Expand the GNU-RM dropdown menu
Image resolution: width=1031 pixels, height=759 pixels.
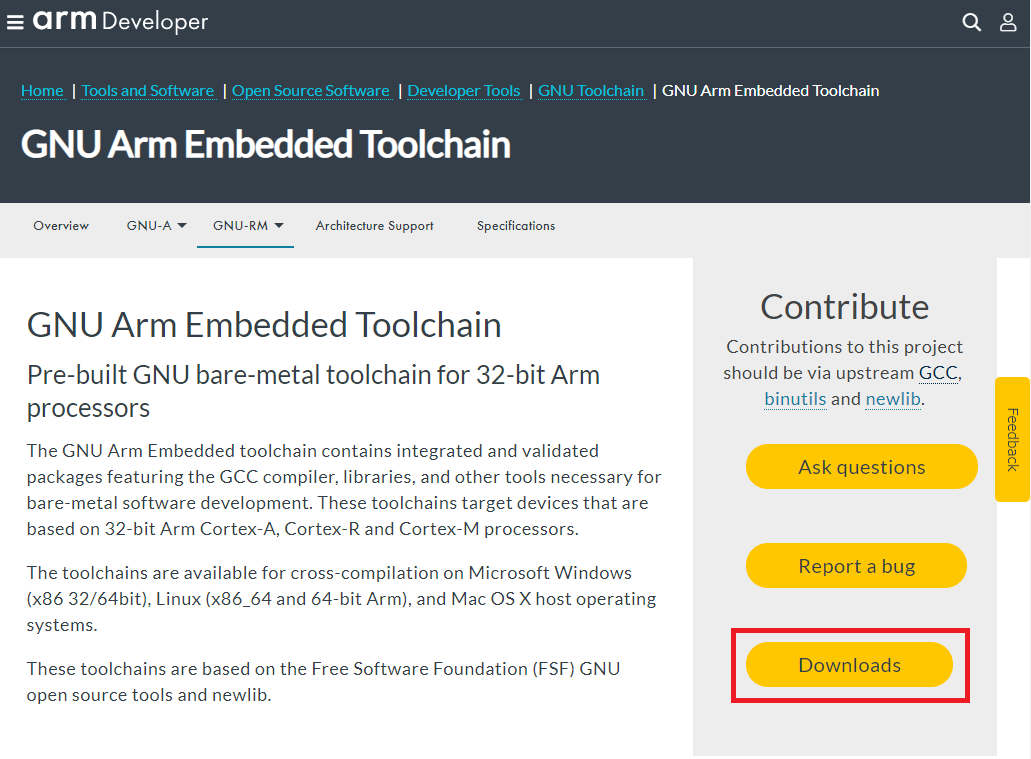(248, 226)
